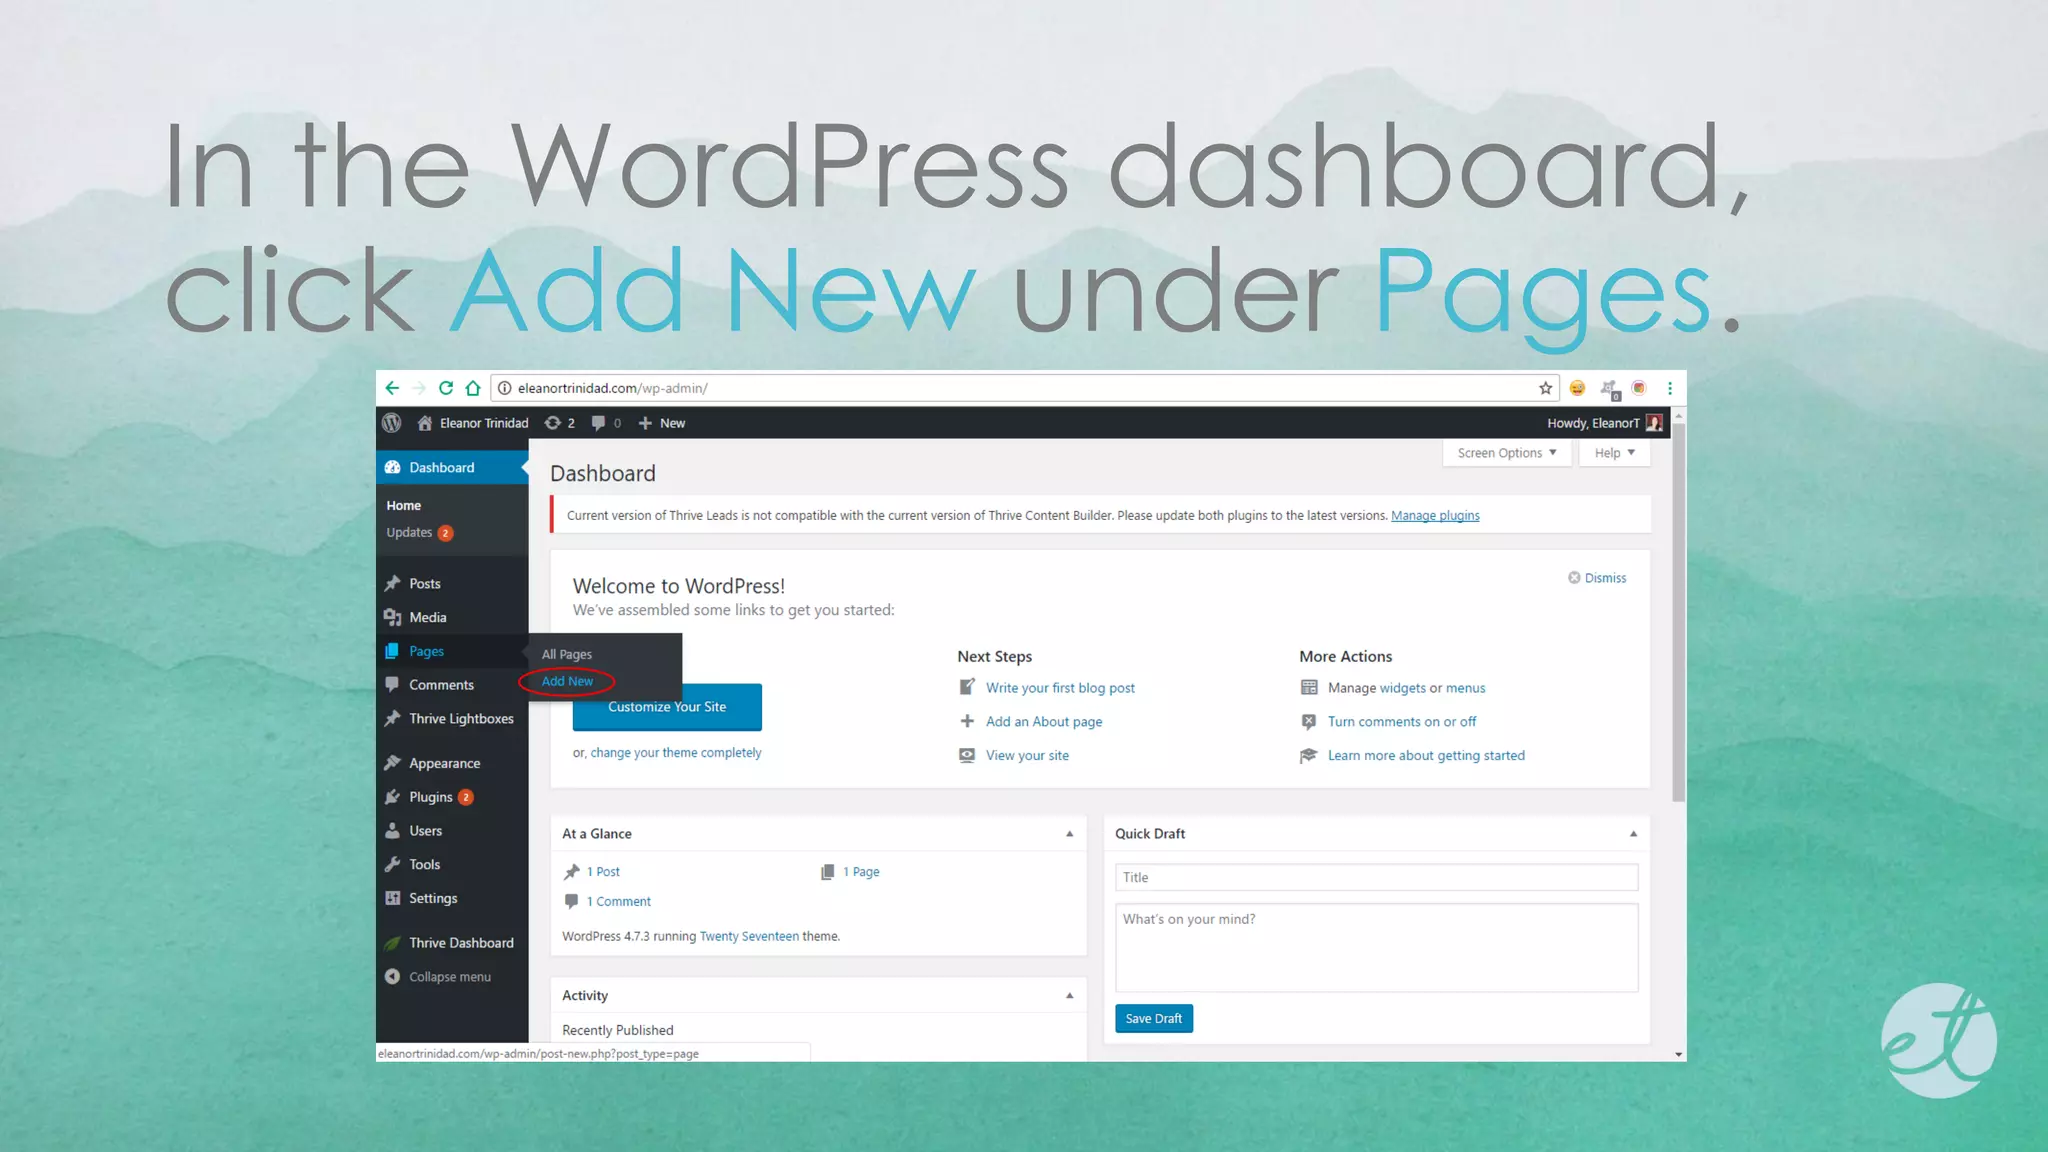
Task: Click What's on your mind textarea
Action: (x=1376, y=948)
